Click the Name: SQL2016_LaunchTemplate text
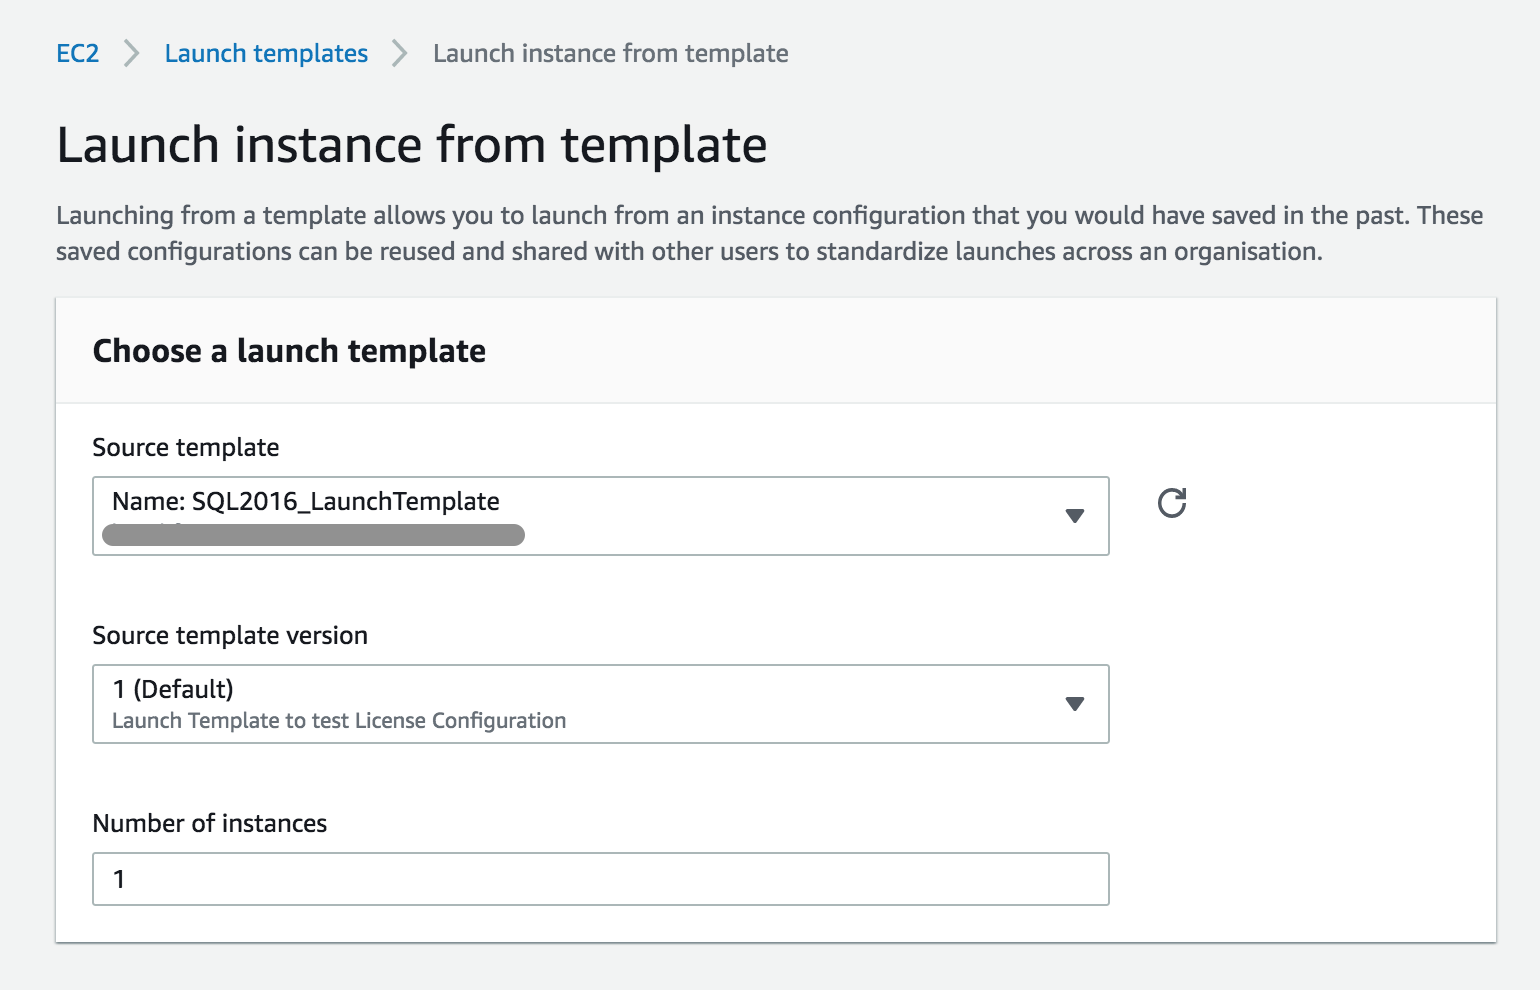The height and width of the screenshot is (990, 1540). [306, 501]
